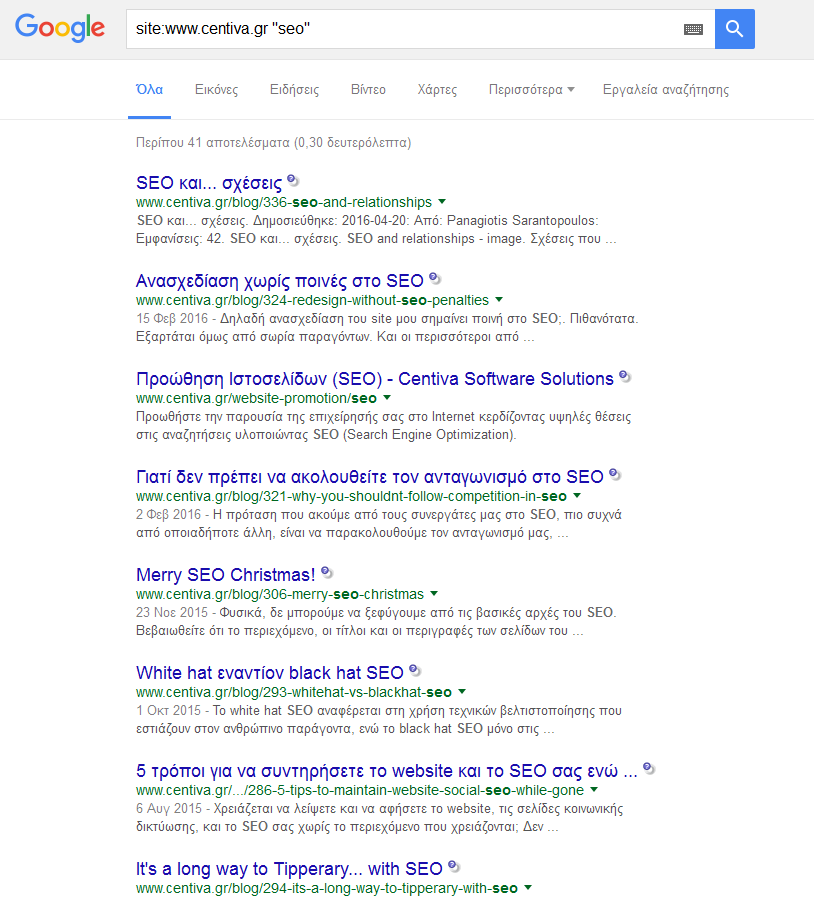Click the '6 Αυγ 2015' date snippet
Viewport: 814px width, 898px height.
169,809
